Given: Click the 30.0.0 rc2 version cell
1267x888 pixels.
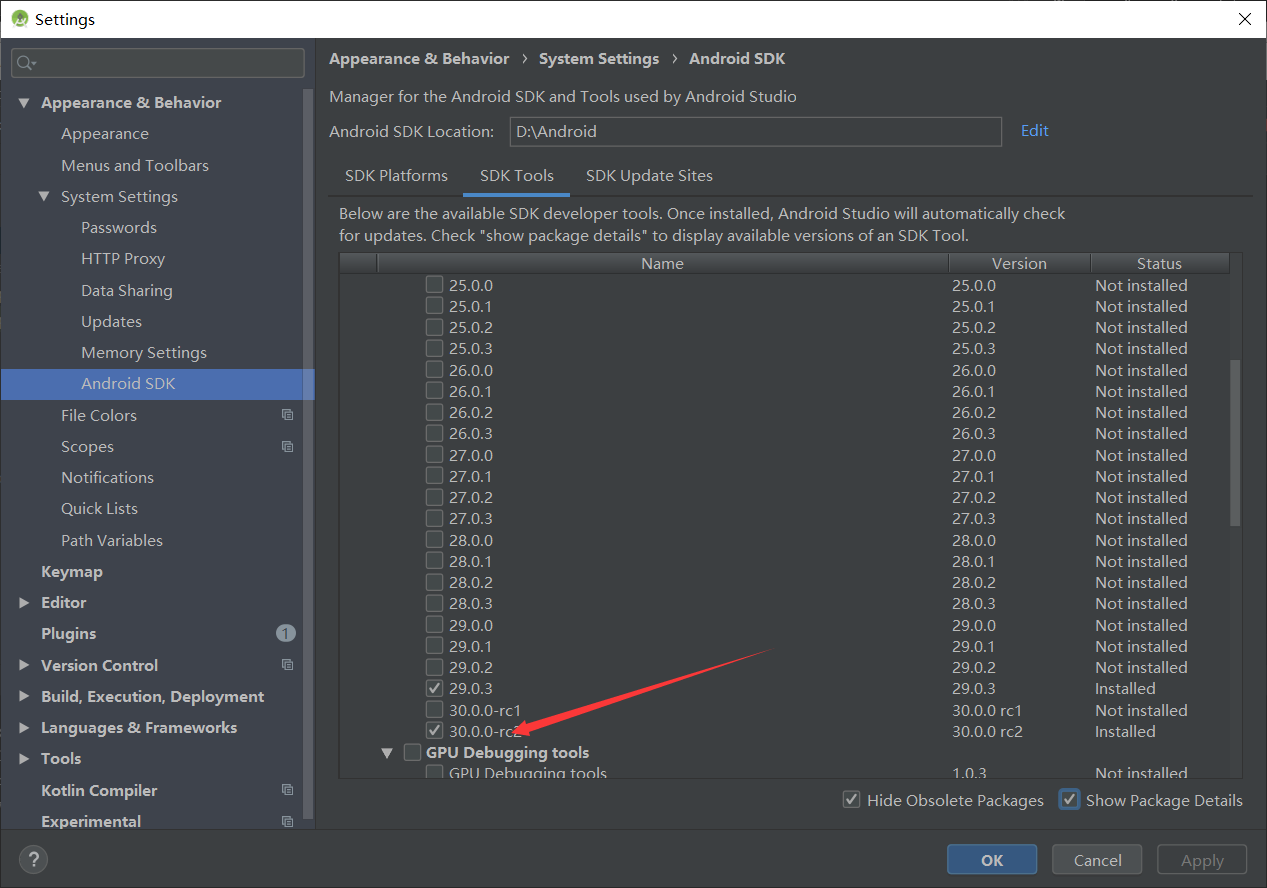Looking at the screenshot, I should point(987,731).
